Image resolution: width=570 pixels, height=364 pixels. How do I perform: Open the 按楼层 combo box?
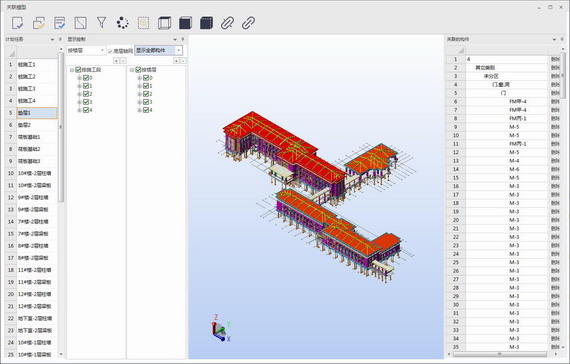(87, 51)
